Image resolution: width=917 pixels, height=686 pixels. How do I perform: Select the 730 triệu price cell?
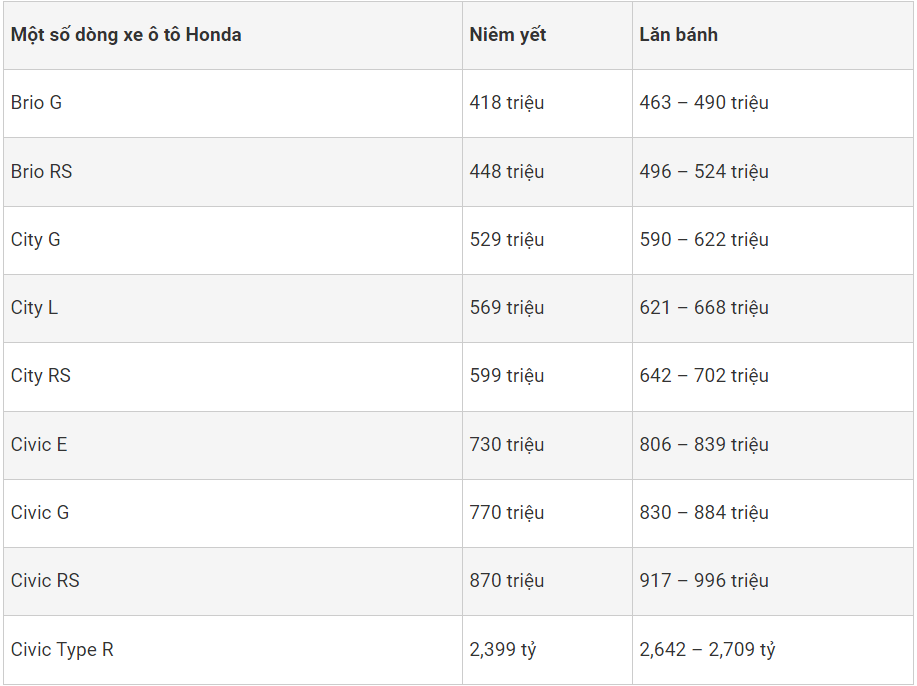[x=507, y=445]
